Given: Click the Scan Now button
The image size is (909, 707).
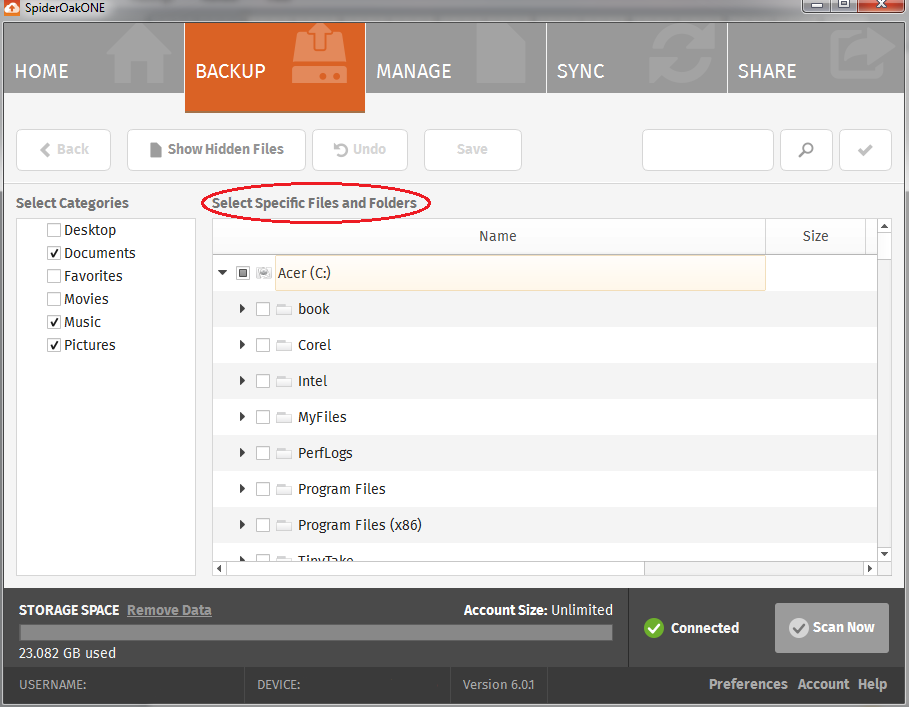Looking at the screenshot, I should (x=832, y=628).
